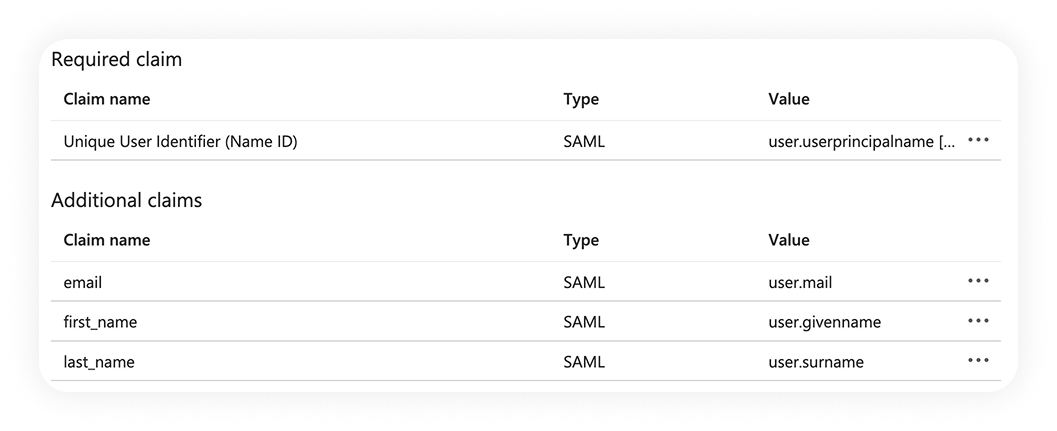Open options menu for Unique User Identifier claim
1057x431 pixels.
tap(978, 141)
